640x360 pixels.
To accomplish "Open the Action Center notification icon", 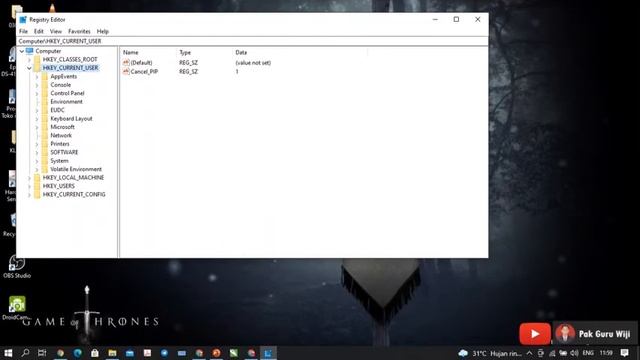I will (624, 353).
